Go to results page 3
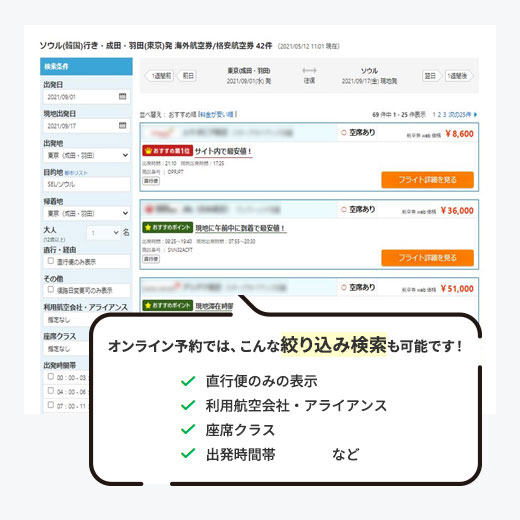 444,114
